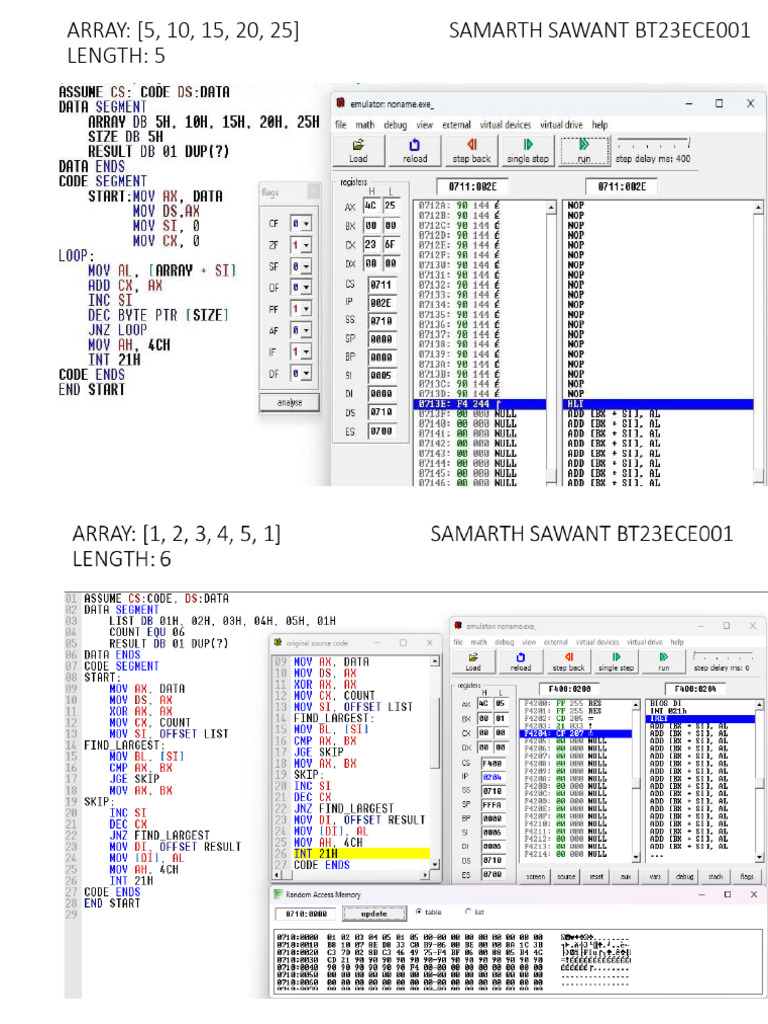
Task: Click lower disassembly list scroll-down arrow
Action: point(759,856)
